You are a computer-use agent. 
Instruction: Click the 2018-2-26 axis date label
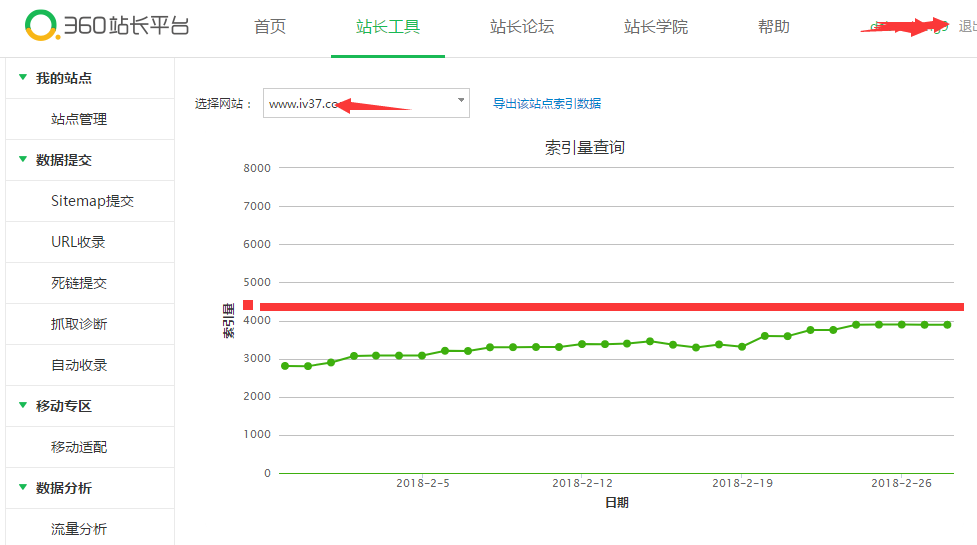point(901,483)
